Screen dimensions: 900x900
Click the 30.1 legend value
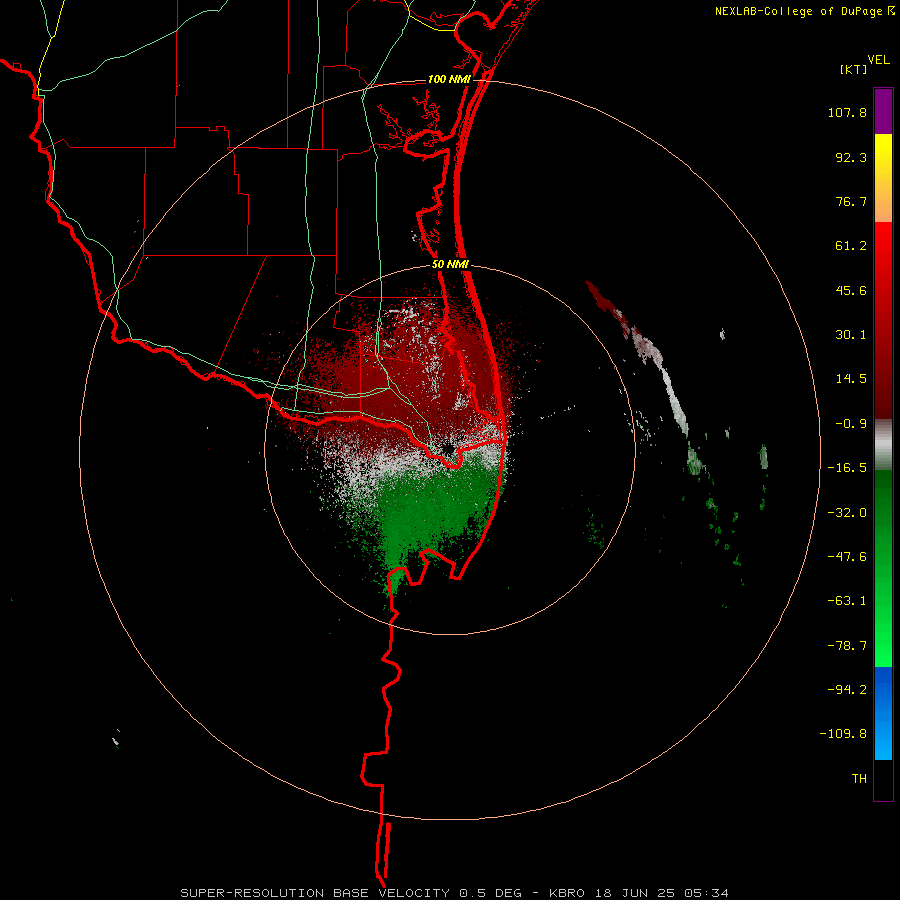(851, 335)
